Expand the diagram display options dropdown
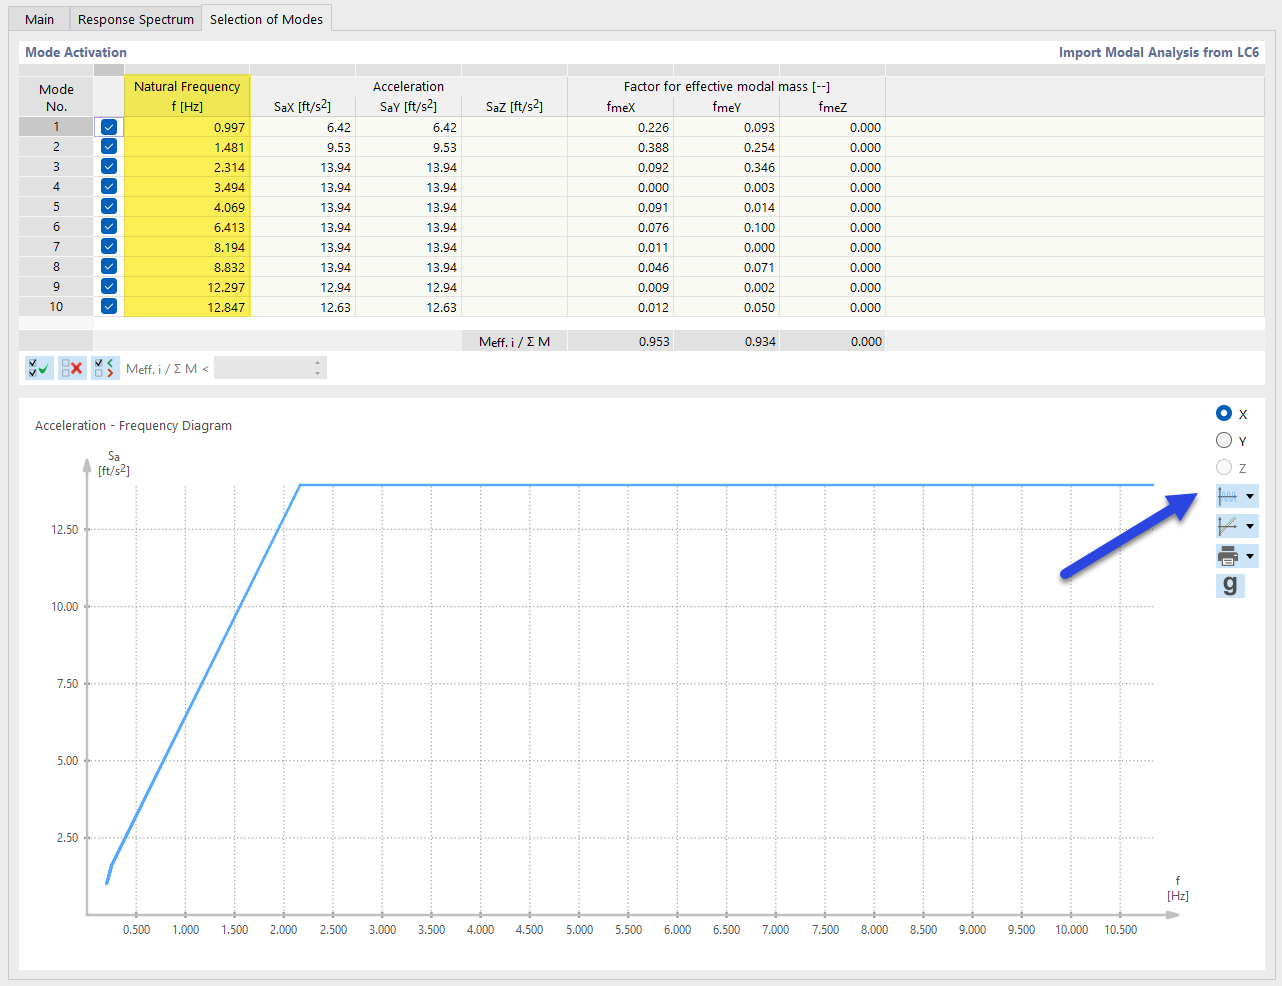The image size is (1282, 986). click(x=1248, y=495)
